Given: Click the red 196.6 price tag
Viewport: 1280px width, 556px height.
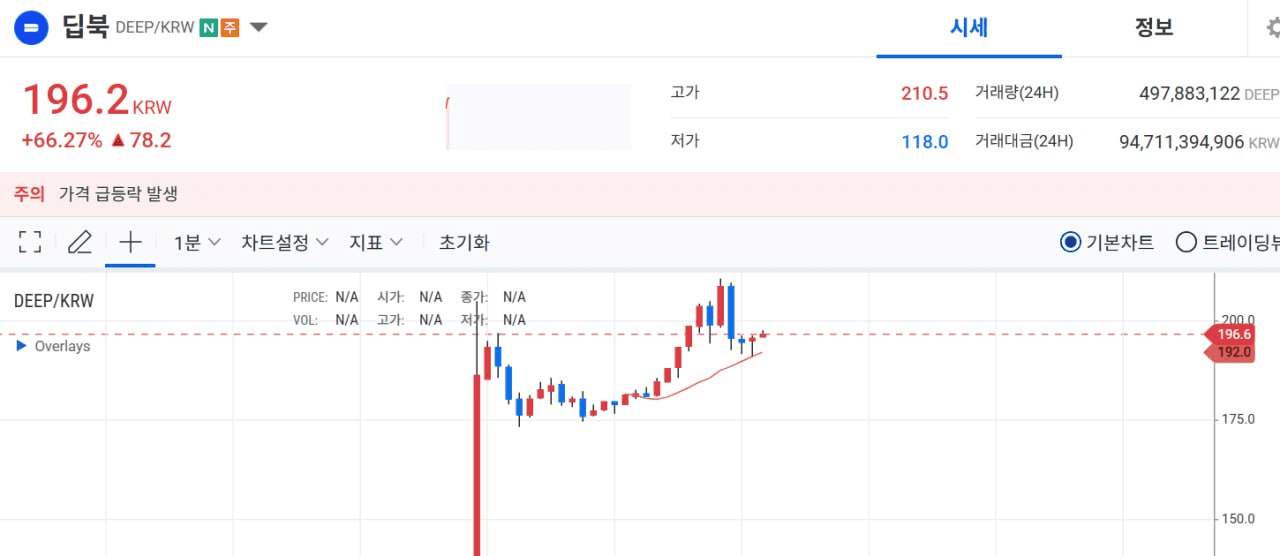Looking at the screenshot, I should (x=1233, y=334).
